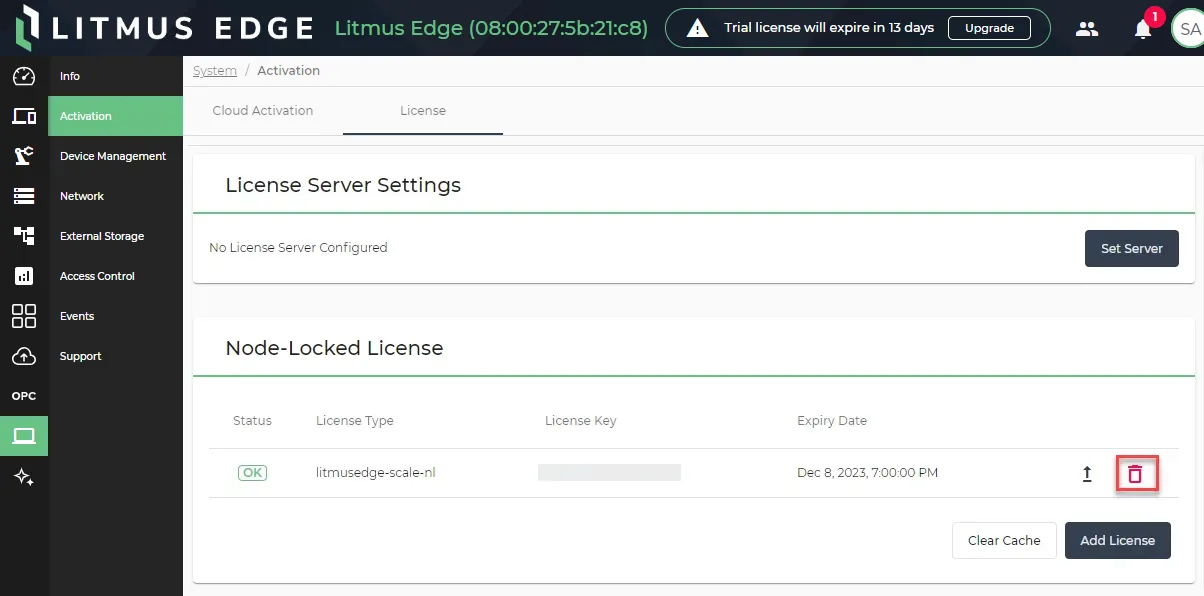The image size is (1204, 596).
Task: Open the Applications four-squares grid icon
Action: (24, 316)
